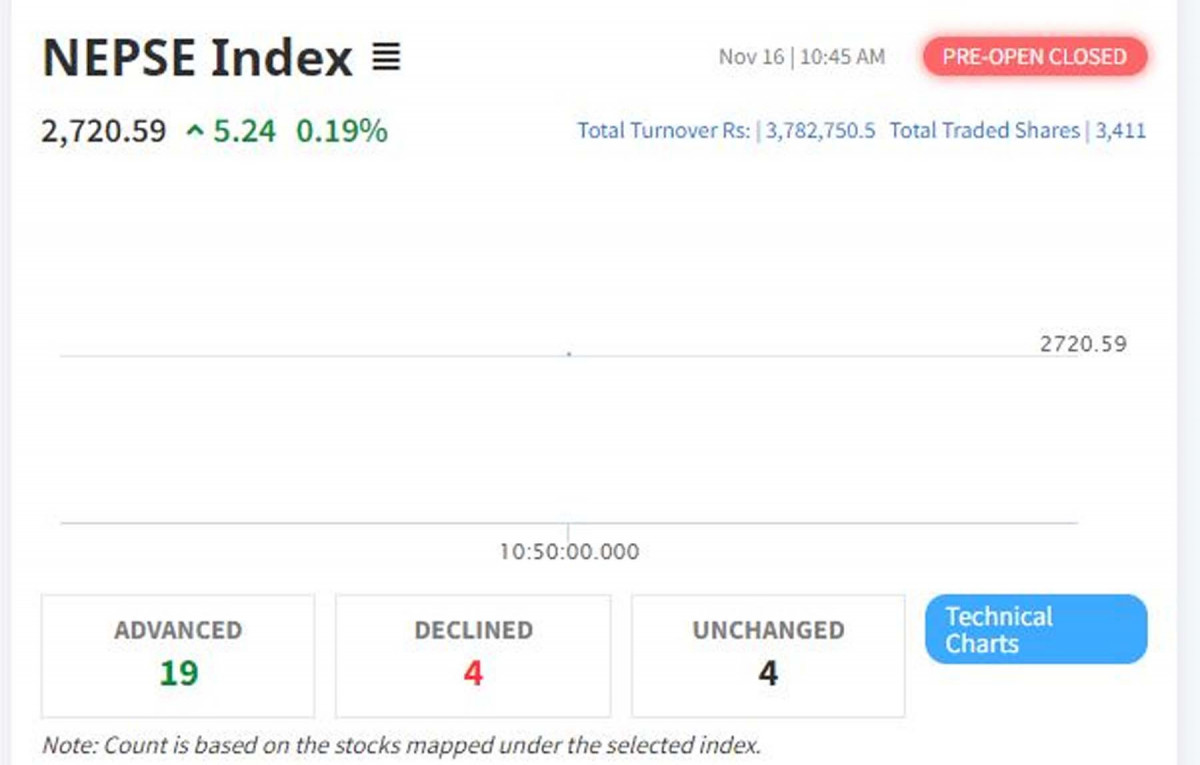The height and width of the screenshot is (765, 1200).
Task: Click the green up-arrow change indicator
Action: (194, 131)
